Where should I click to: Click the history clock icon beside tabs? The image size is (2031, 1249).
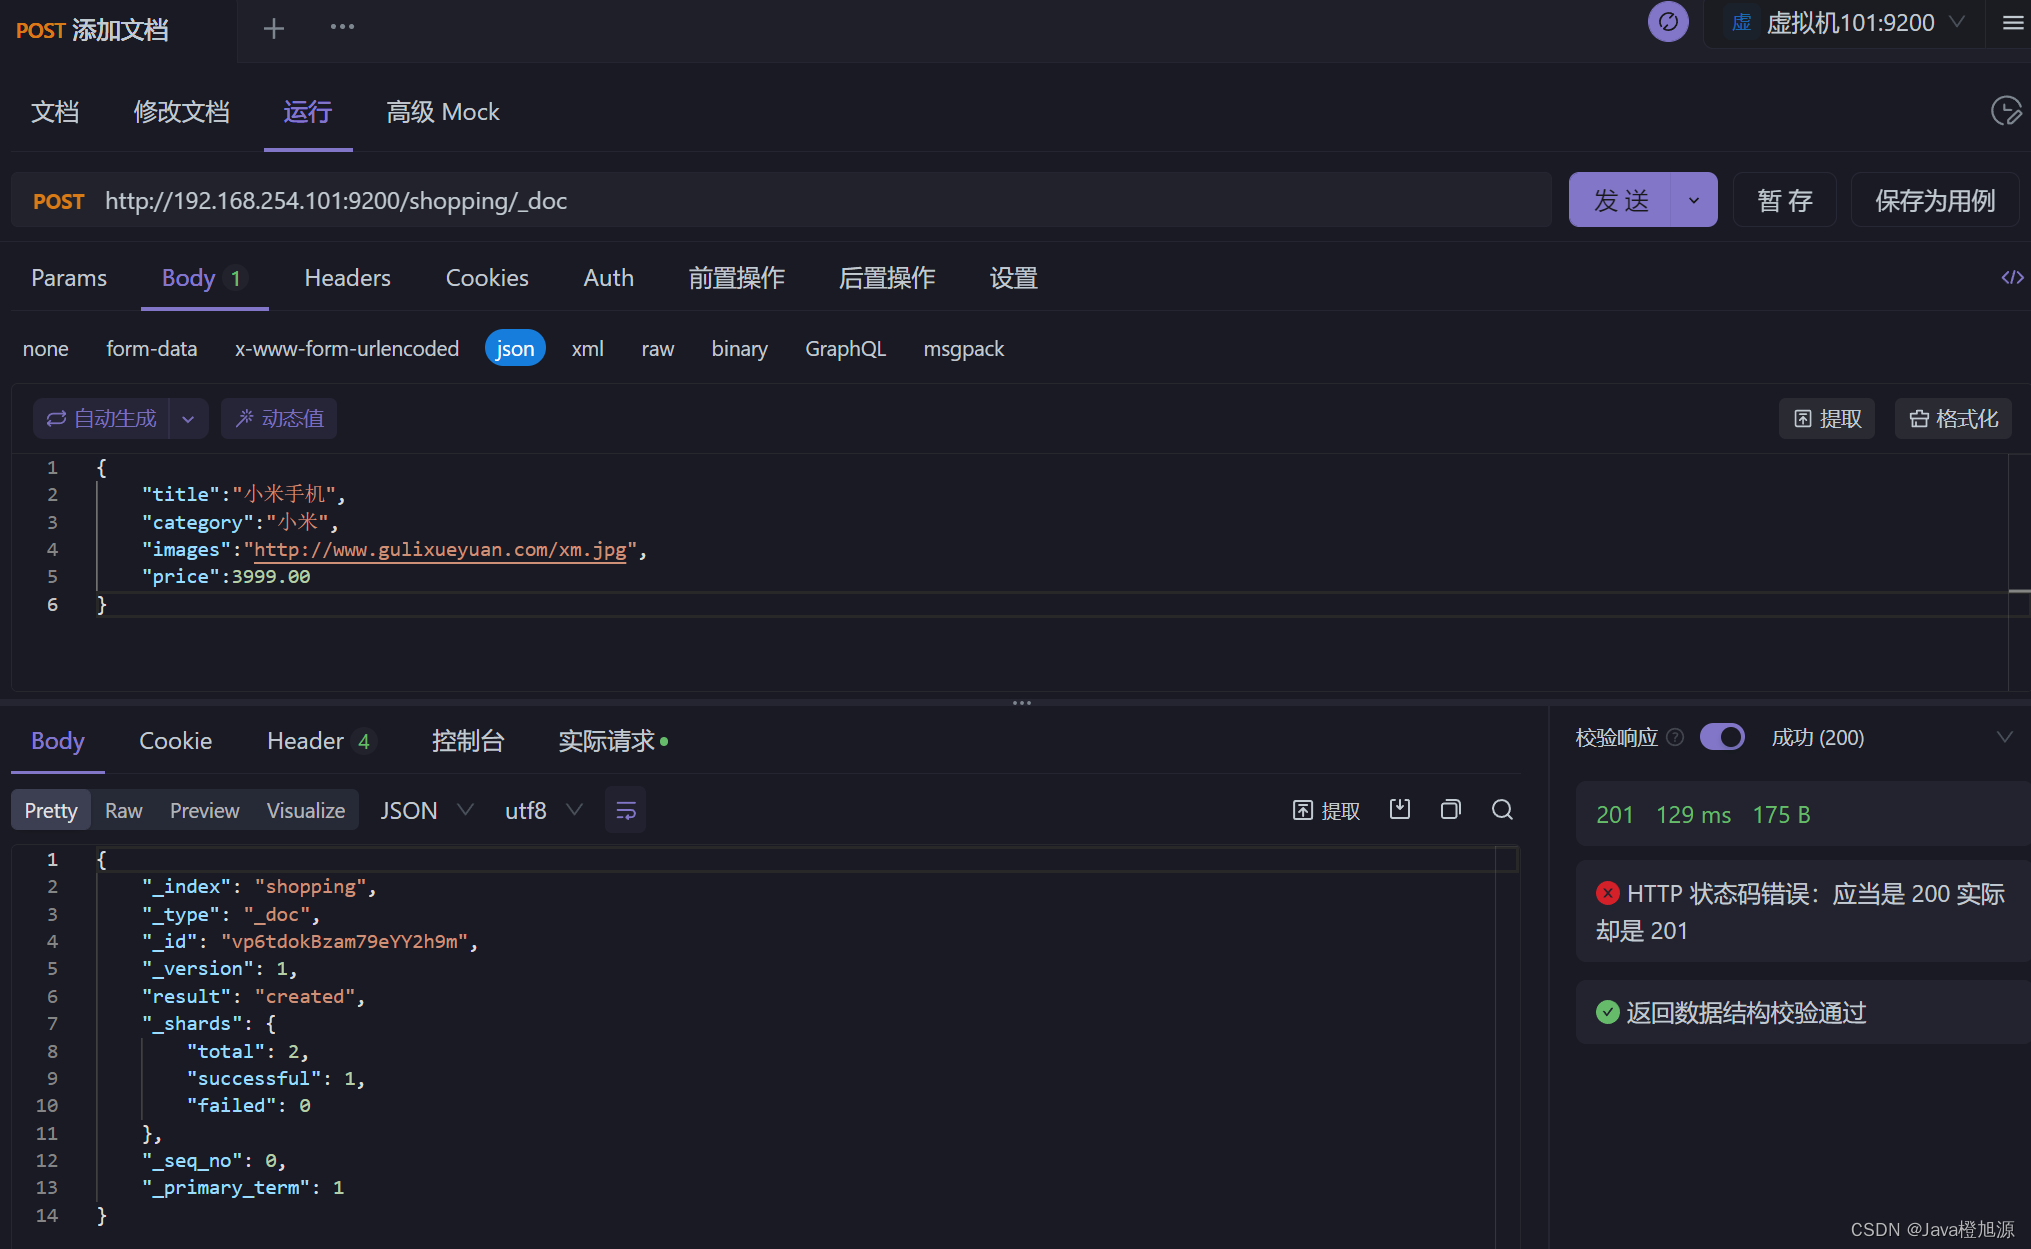pos(2006,111)
